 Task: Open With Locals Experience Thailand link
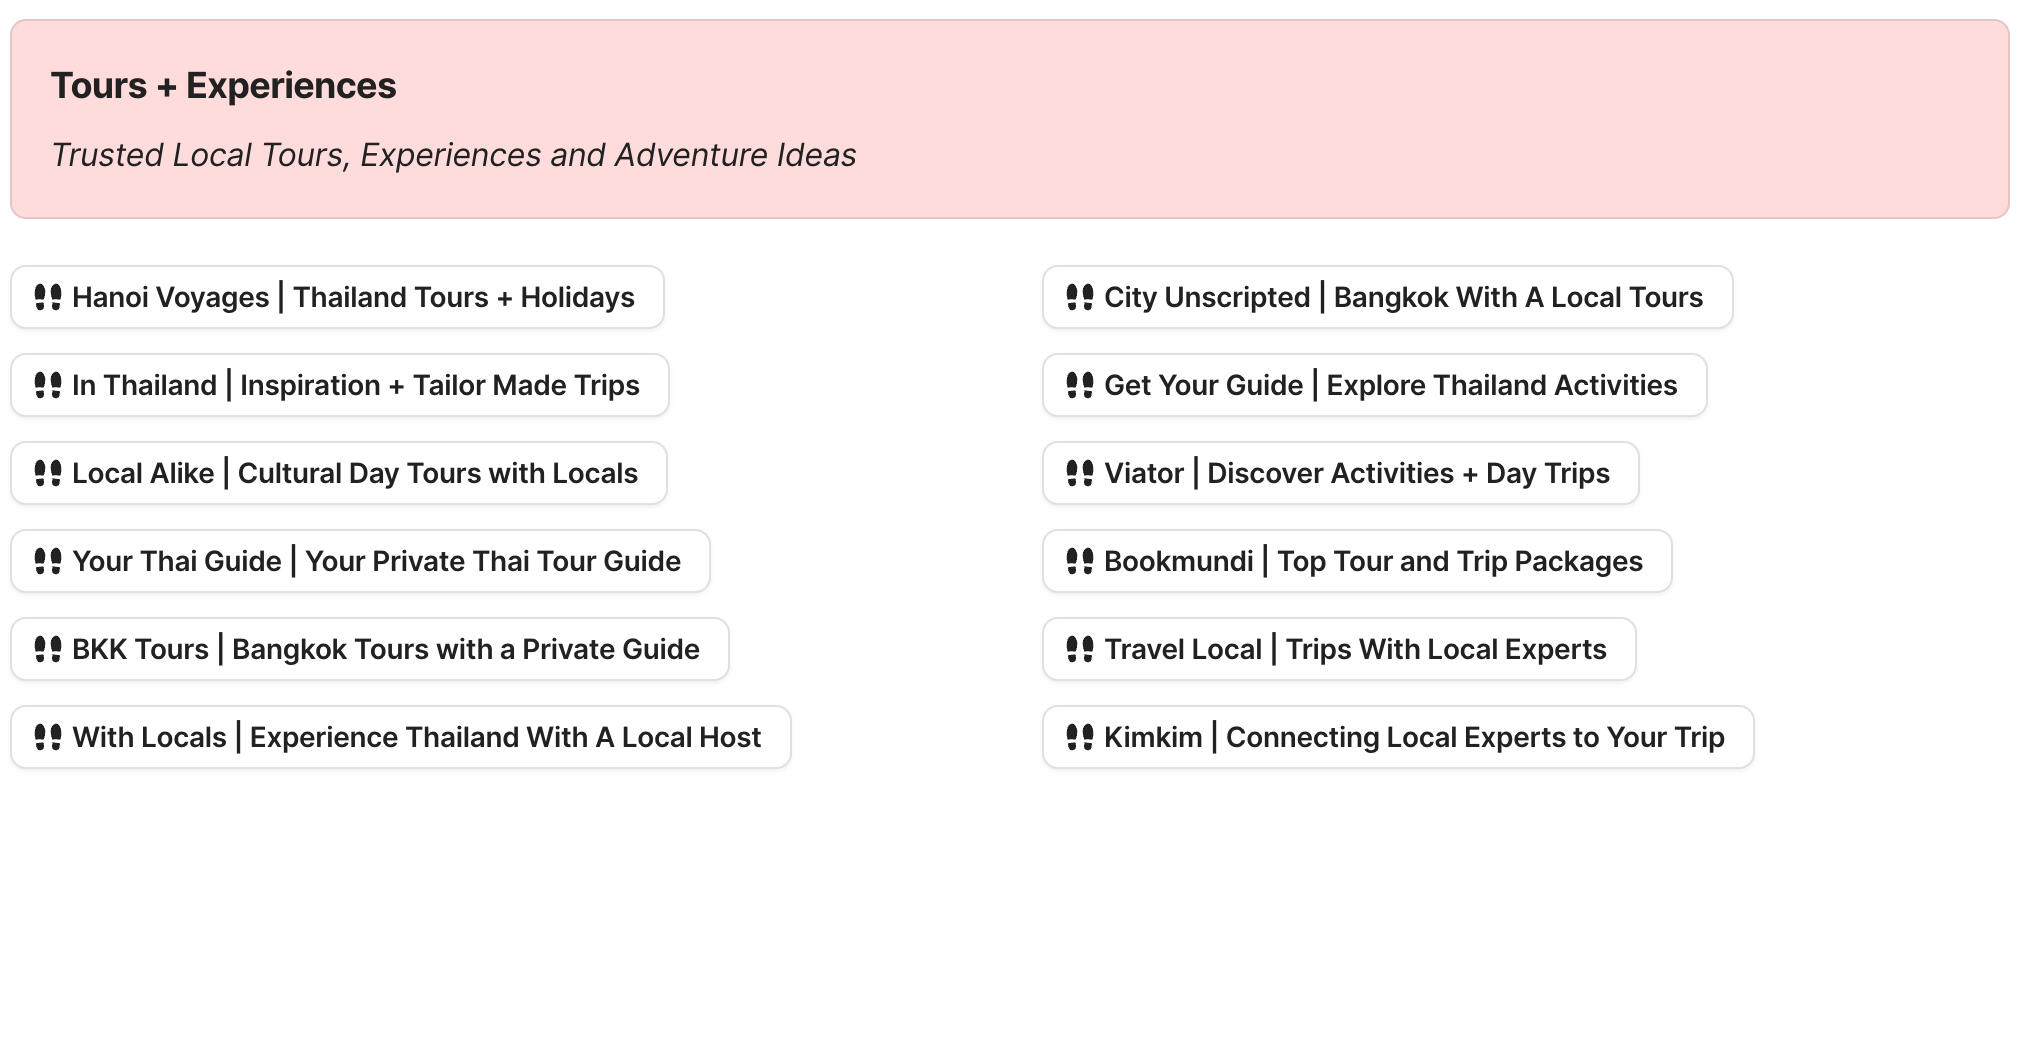point(416,737)
